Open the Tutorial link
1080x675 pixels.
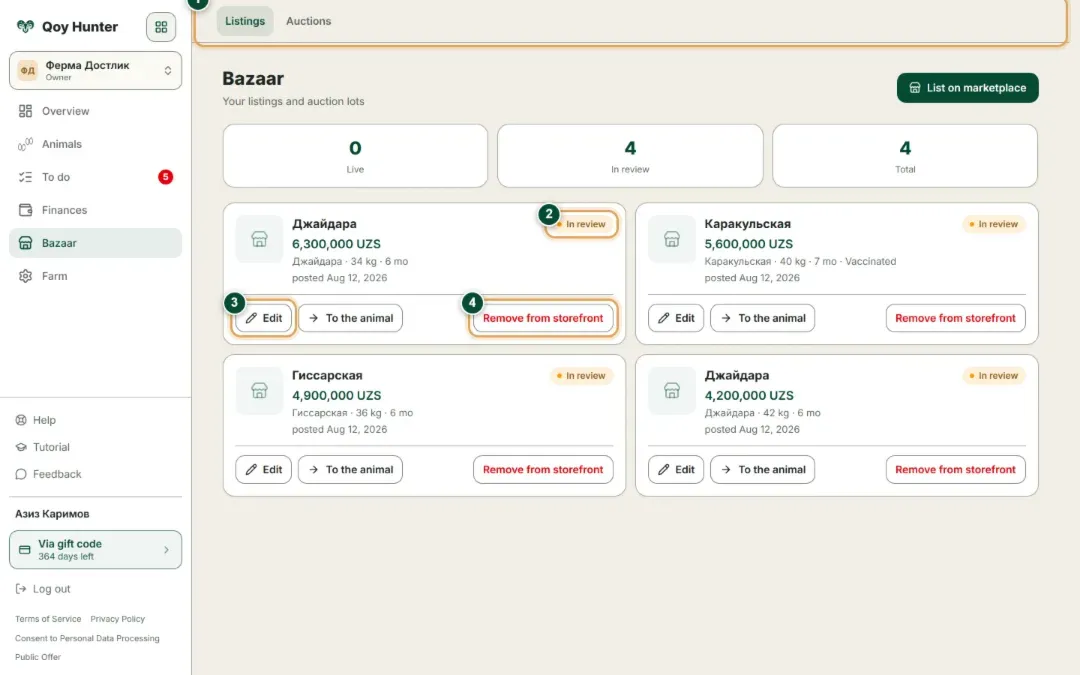pyautogui.click(x=43, y=447)
